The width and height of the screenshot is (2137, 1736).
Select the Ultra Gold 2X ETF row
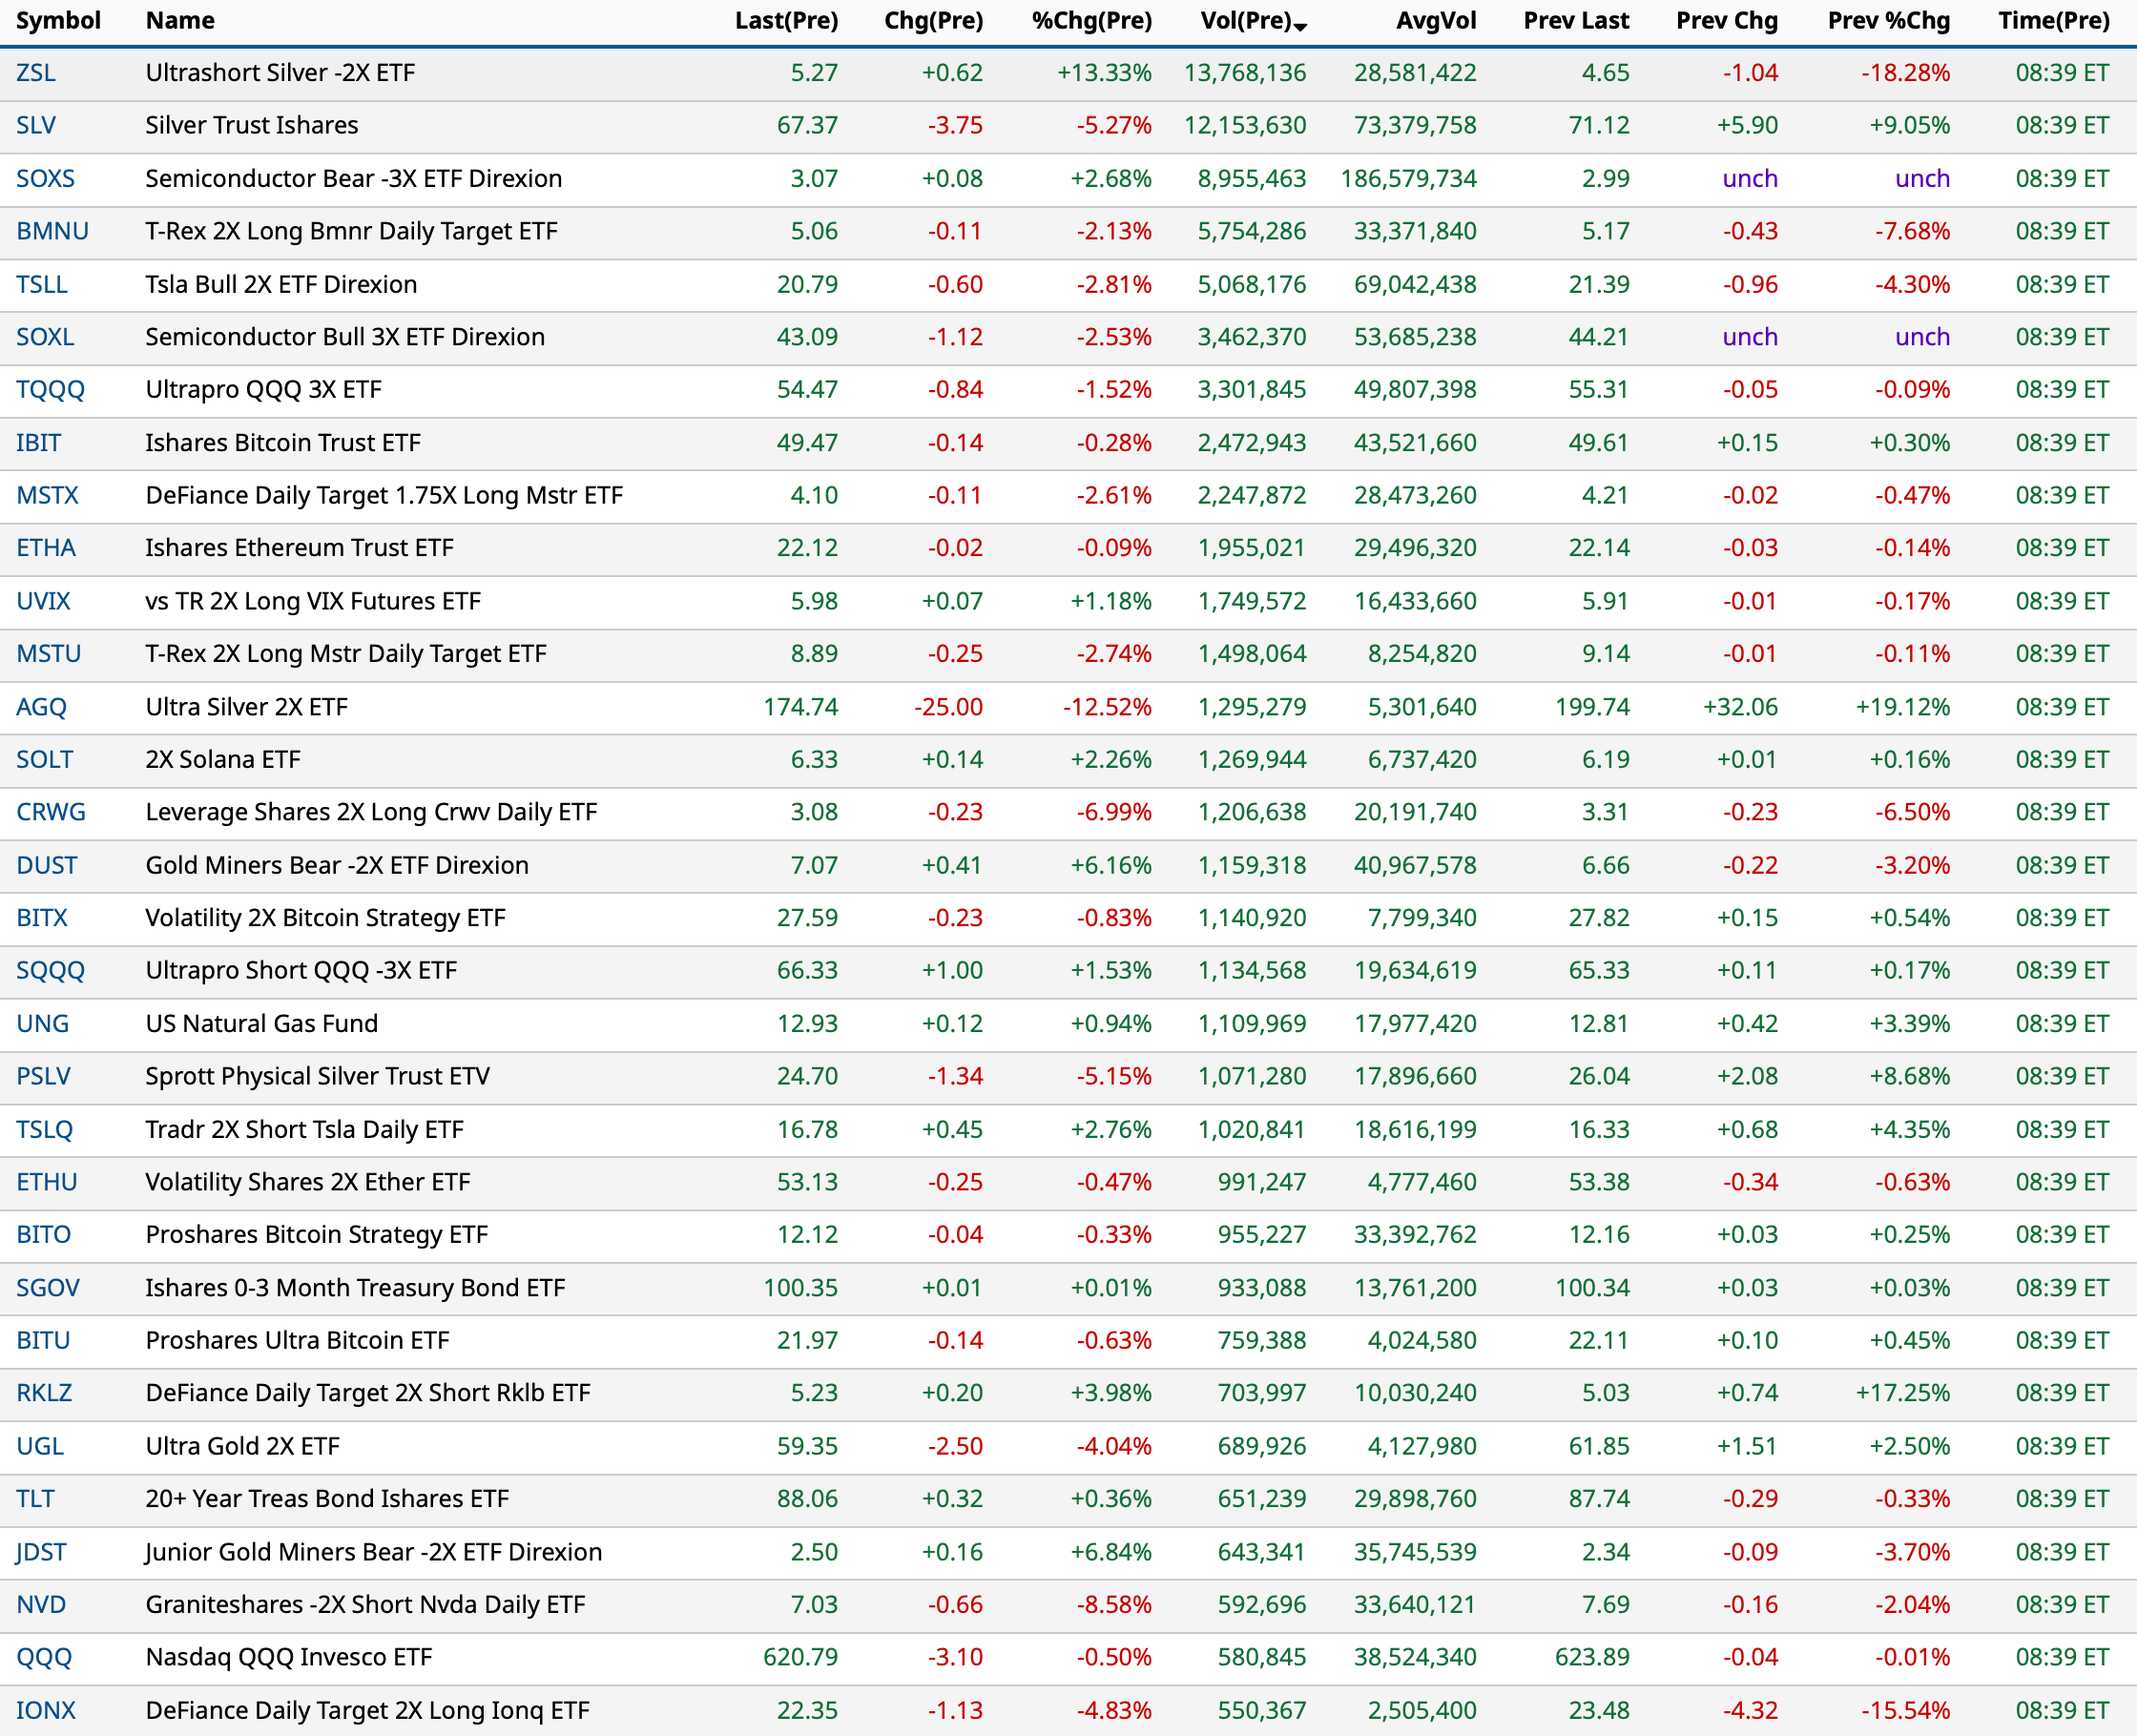243,1446
